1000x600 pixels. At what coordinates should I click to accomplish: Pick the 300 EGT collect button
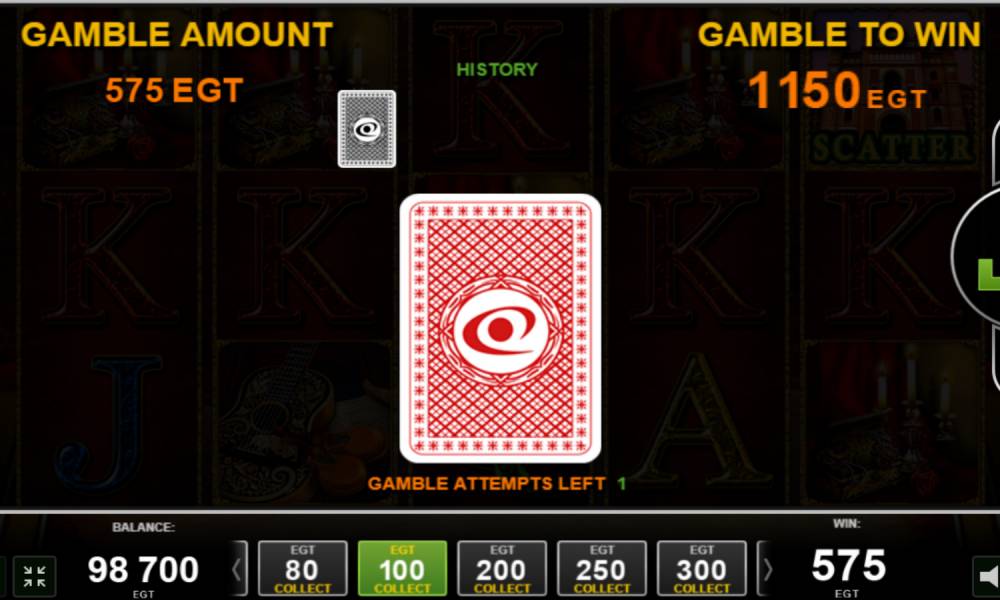(702, 568)
